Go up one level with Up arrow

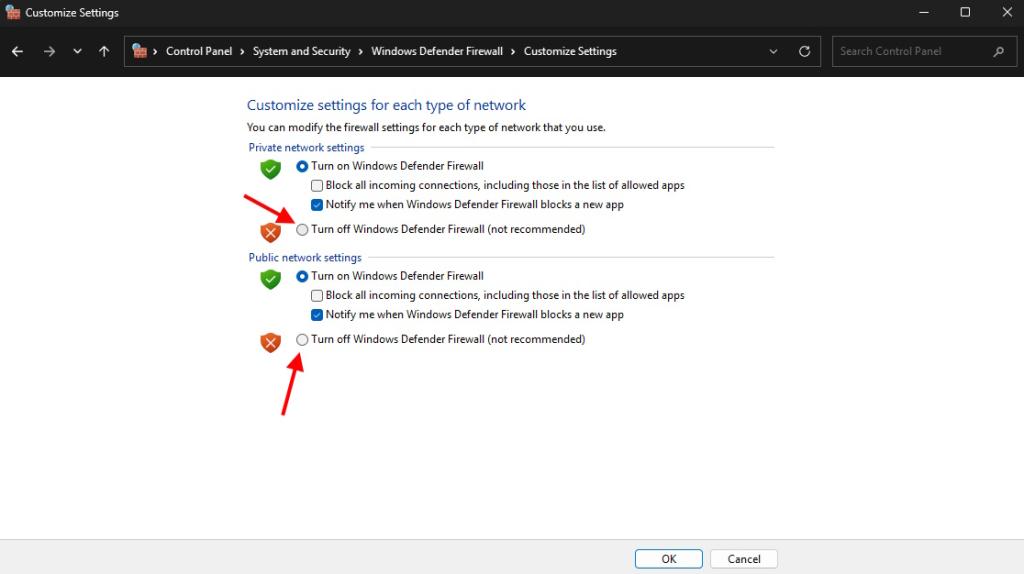click(104, 51)
